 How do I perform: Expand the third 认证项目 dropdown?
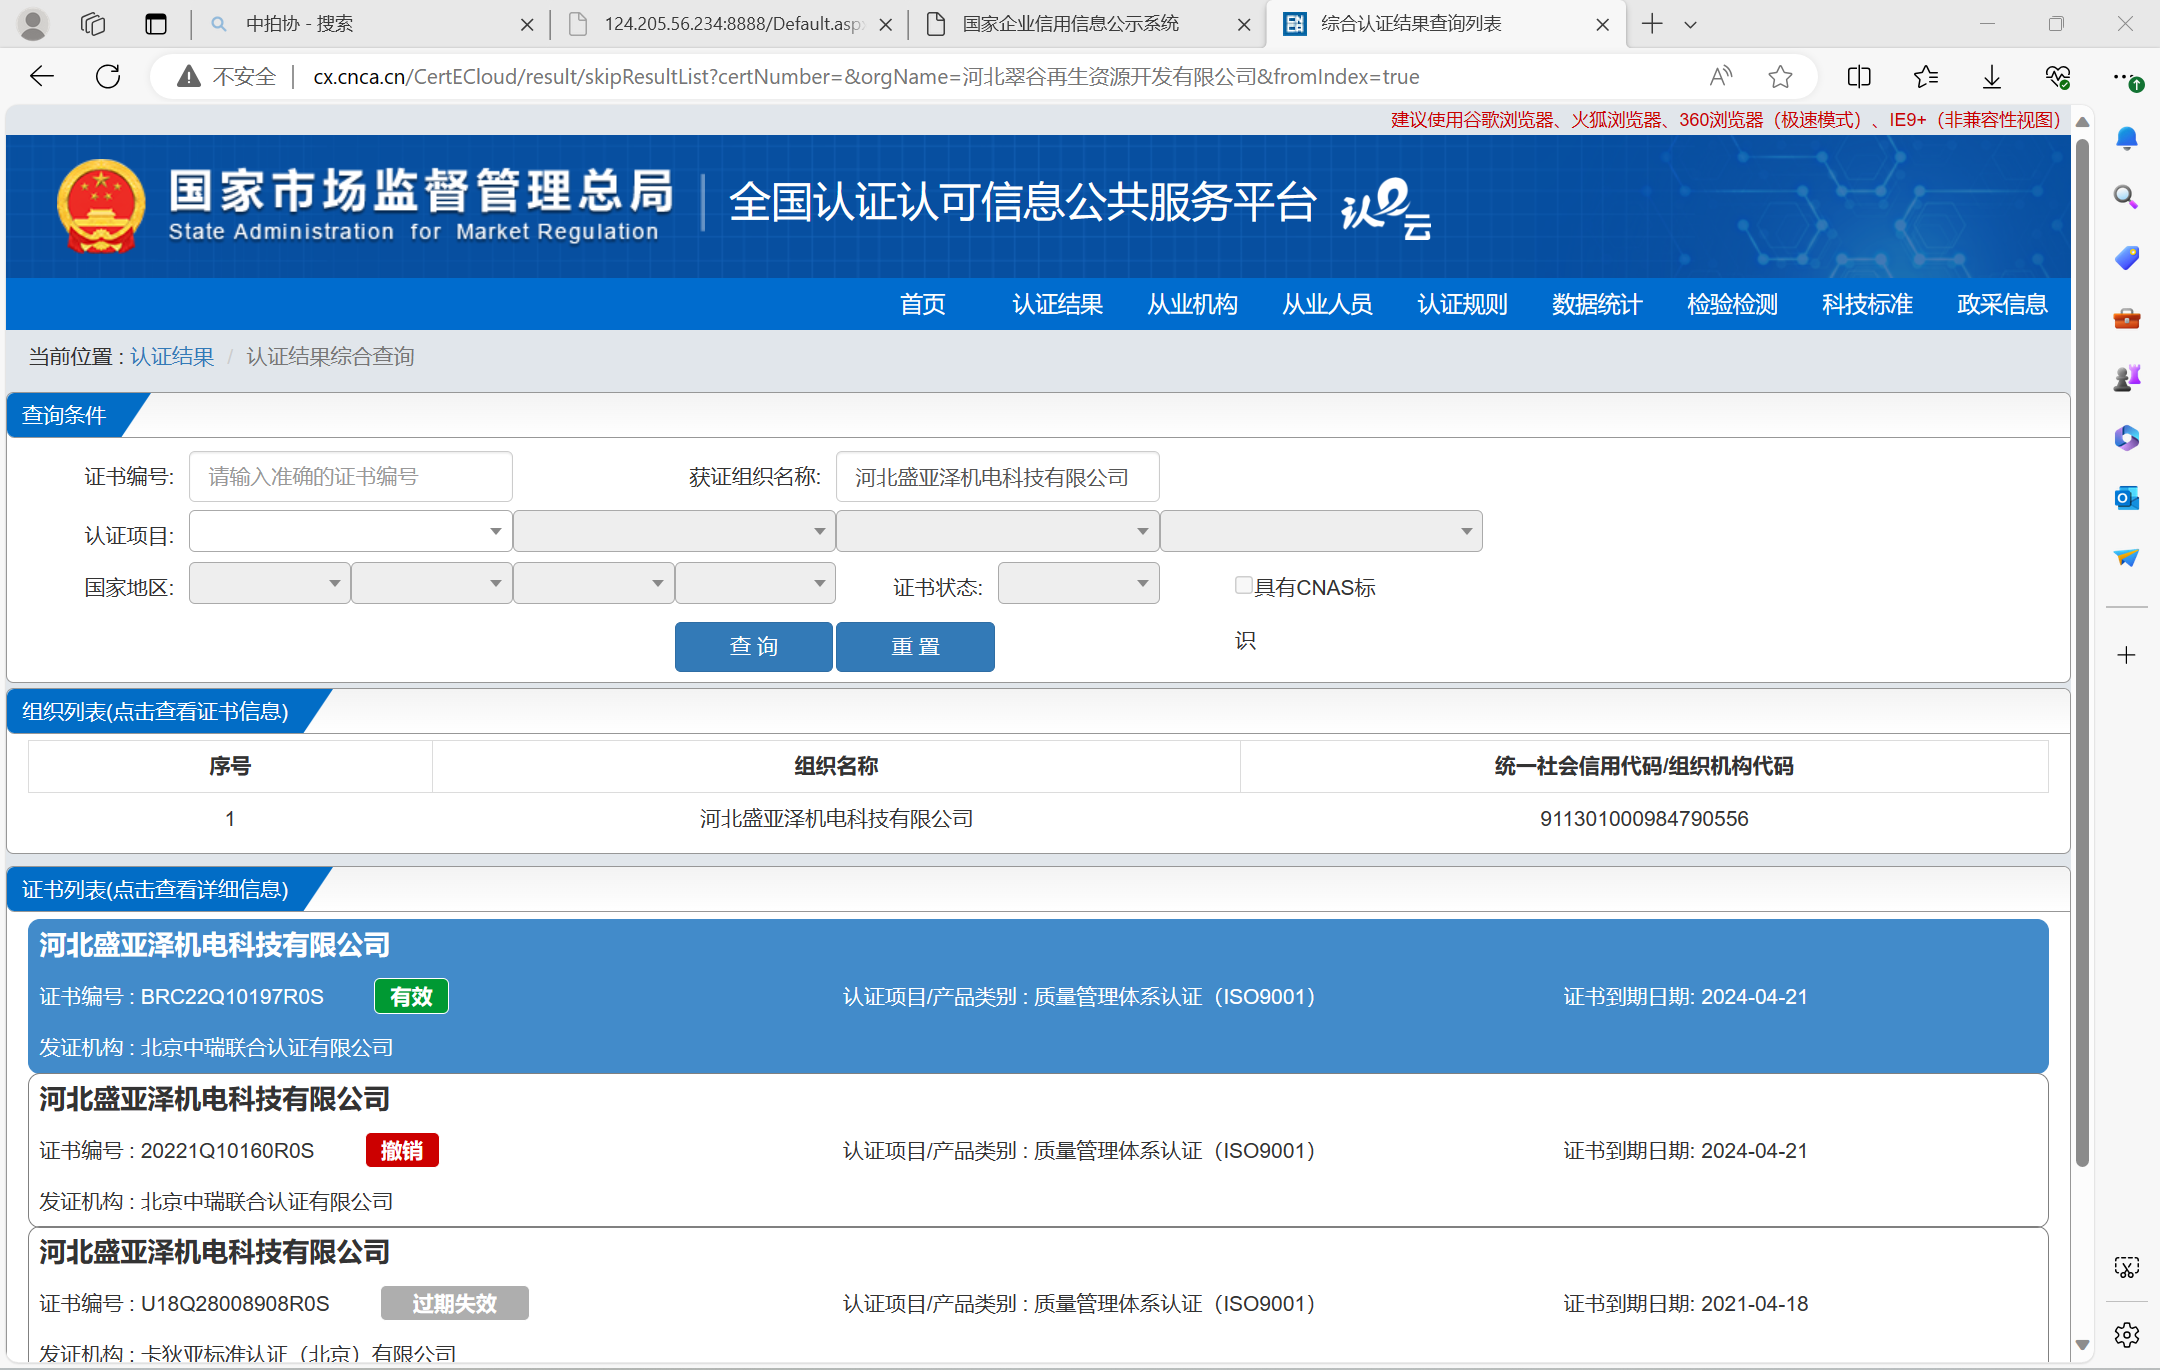pyautogui.click(x=997, y=531)
